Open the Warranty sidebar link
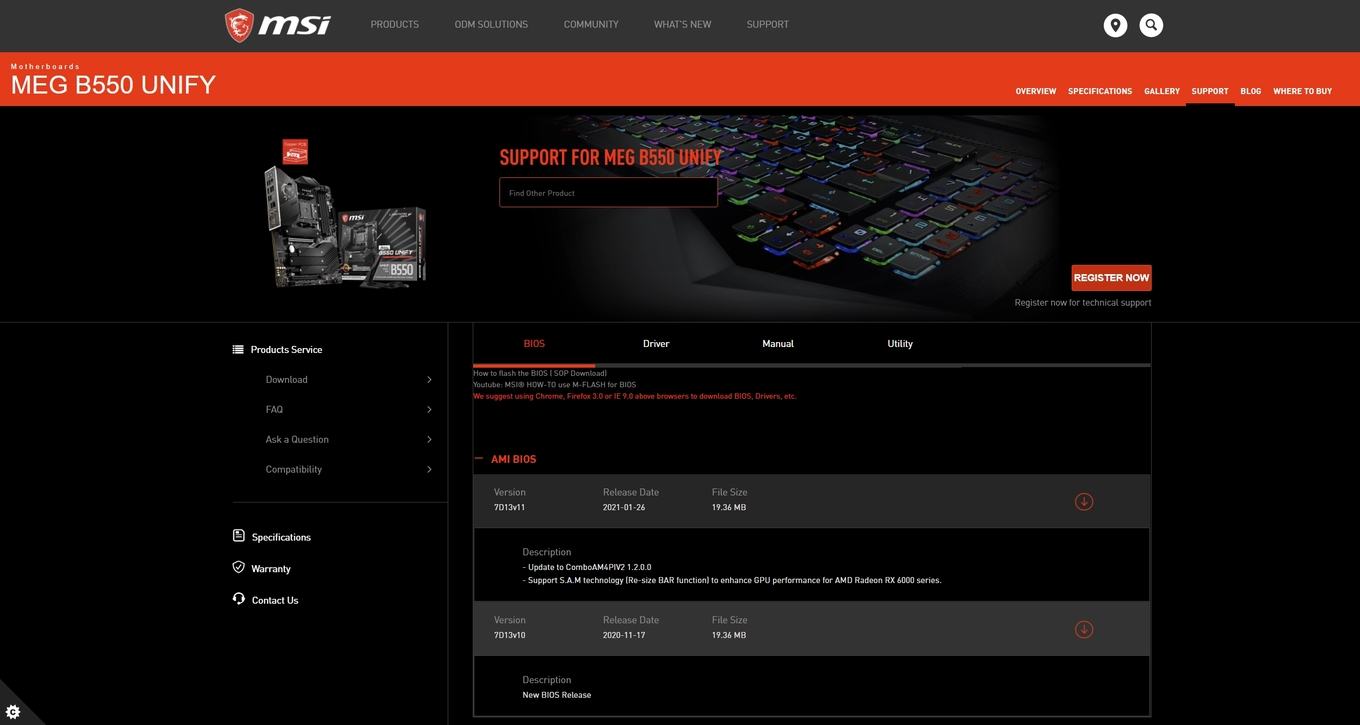Image resolution: width=1360 pixels, height=725 pixels. 271,568
